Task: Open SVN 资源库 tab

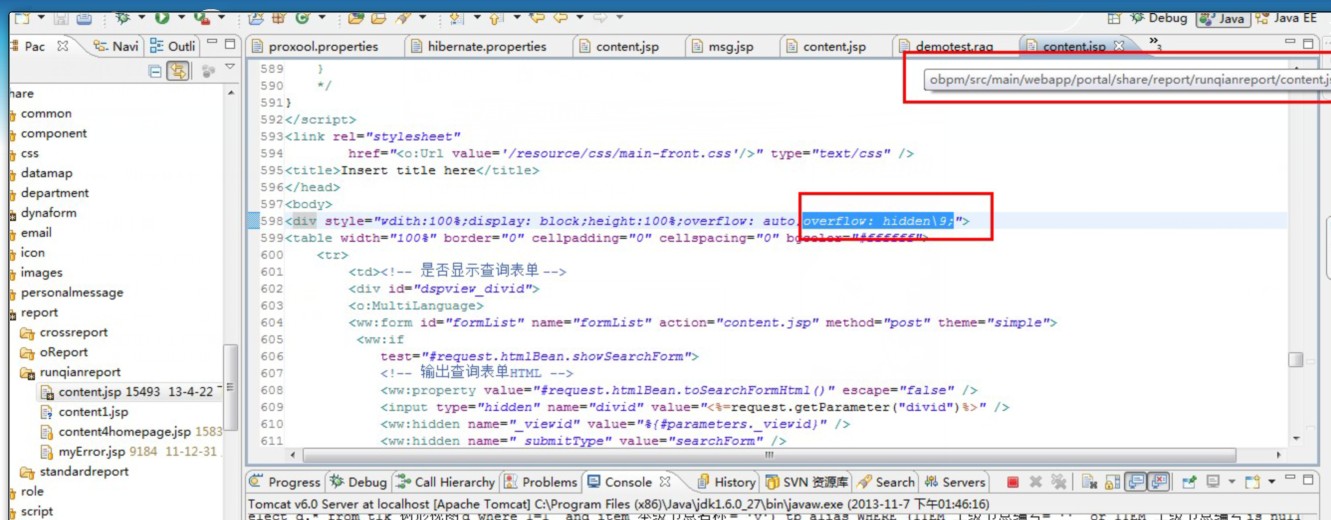Action: pyautogui.click(x=806, y=482)
